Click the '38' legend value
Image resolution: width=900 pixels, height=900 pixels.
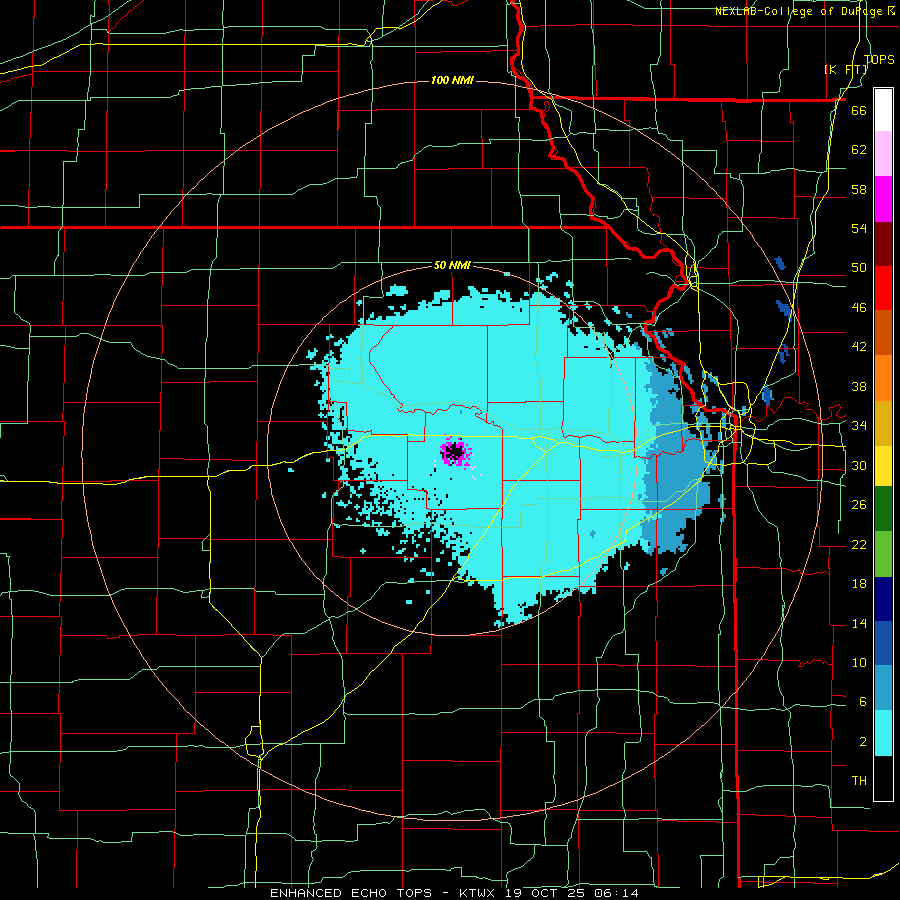coord(859,386)
